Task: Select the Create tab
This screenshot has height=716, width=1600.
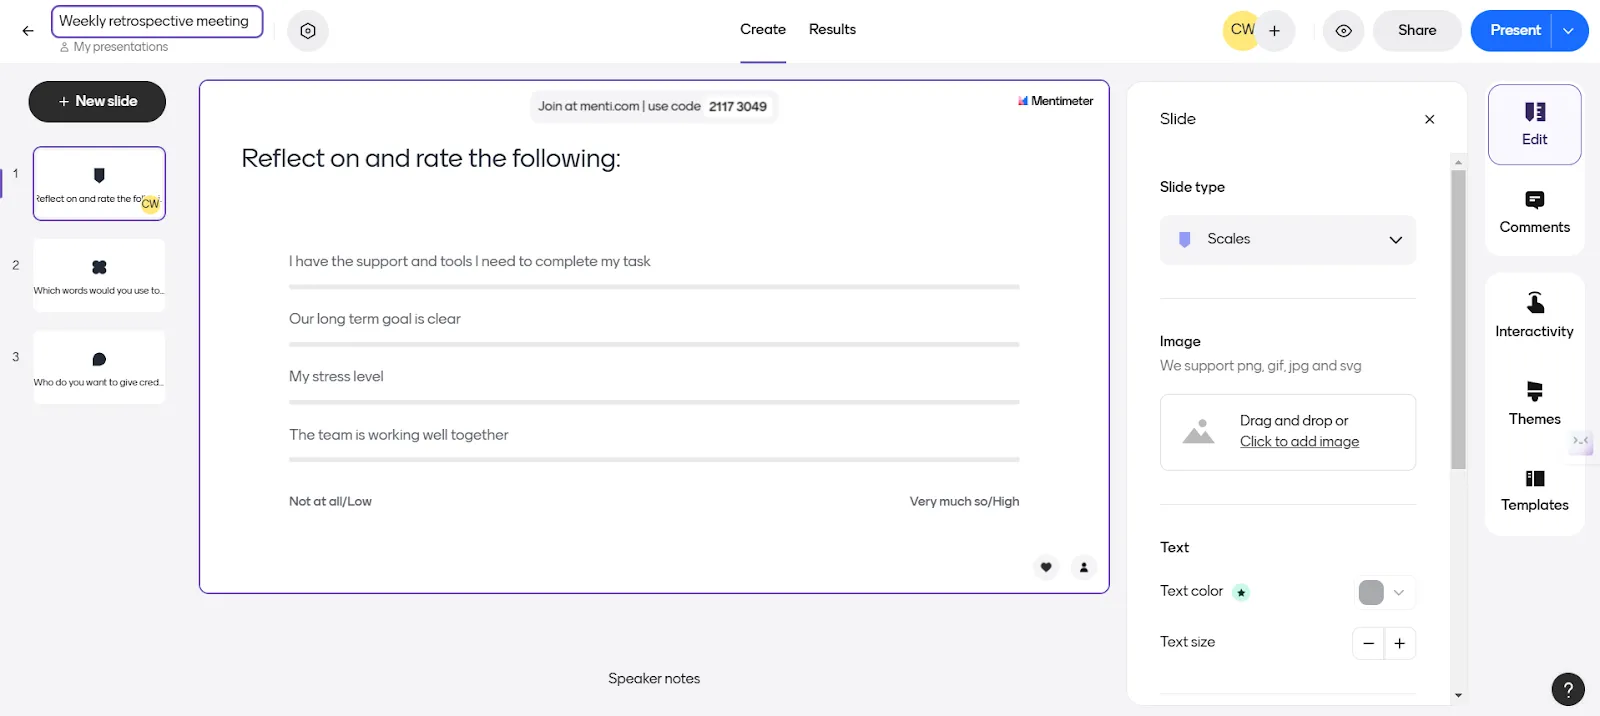Action: coord(763,30)
